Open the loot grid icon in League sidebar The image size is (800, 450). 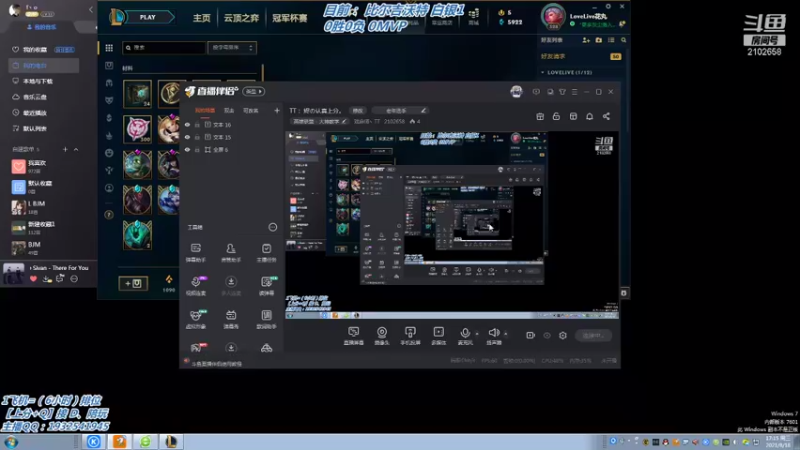(x=109, y=48)
